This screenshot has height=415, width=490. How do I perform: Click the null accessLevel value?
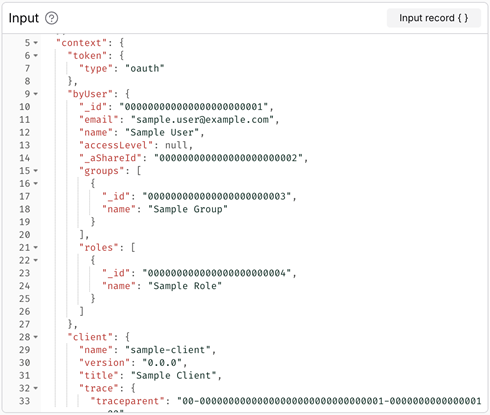[176, 145]
